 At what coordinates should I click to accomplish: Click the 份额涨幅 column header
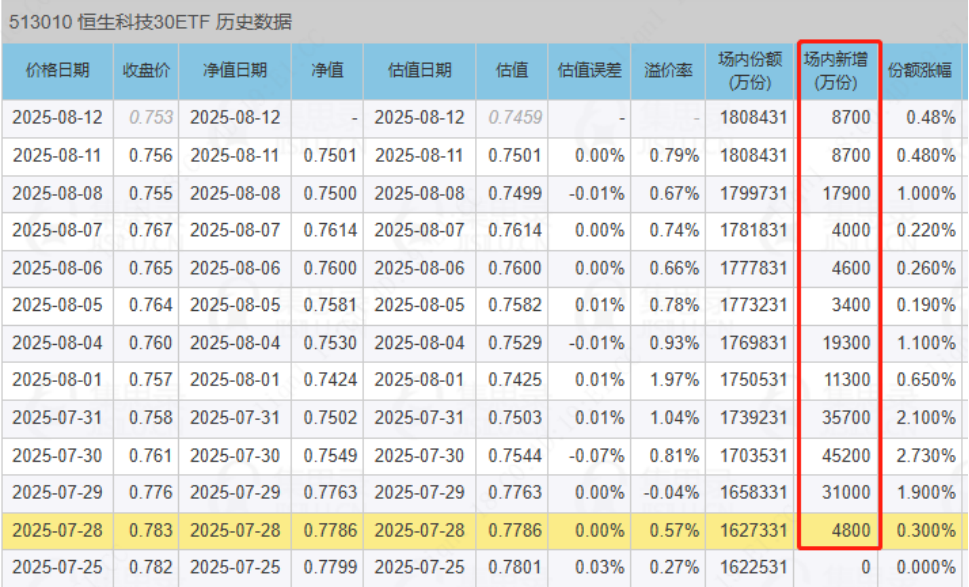pos(920,70)
